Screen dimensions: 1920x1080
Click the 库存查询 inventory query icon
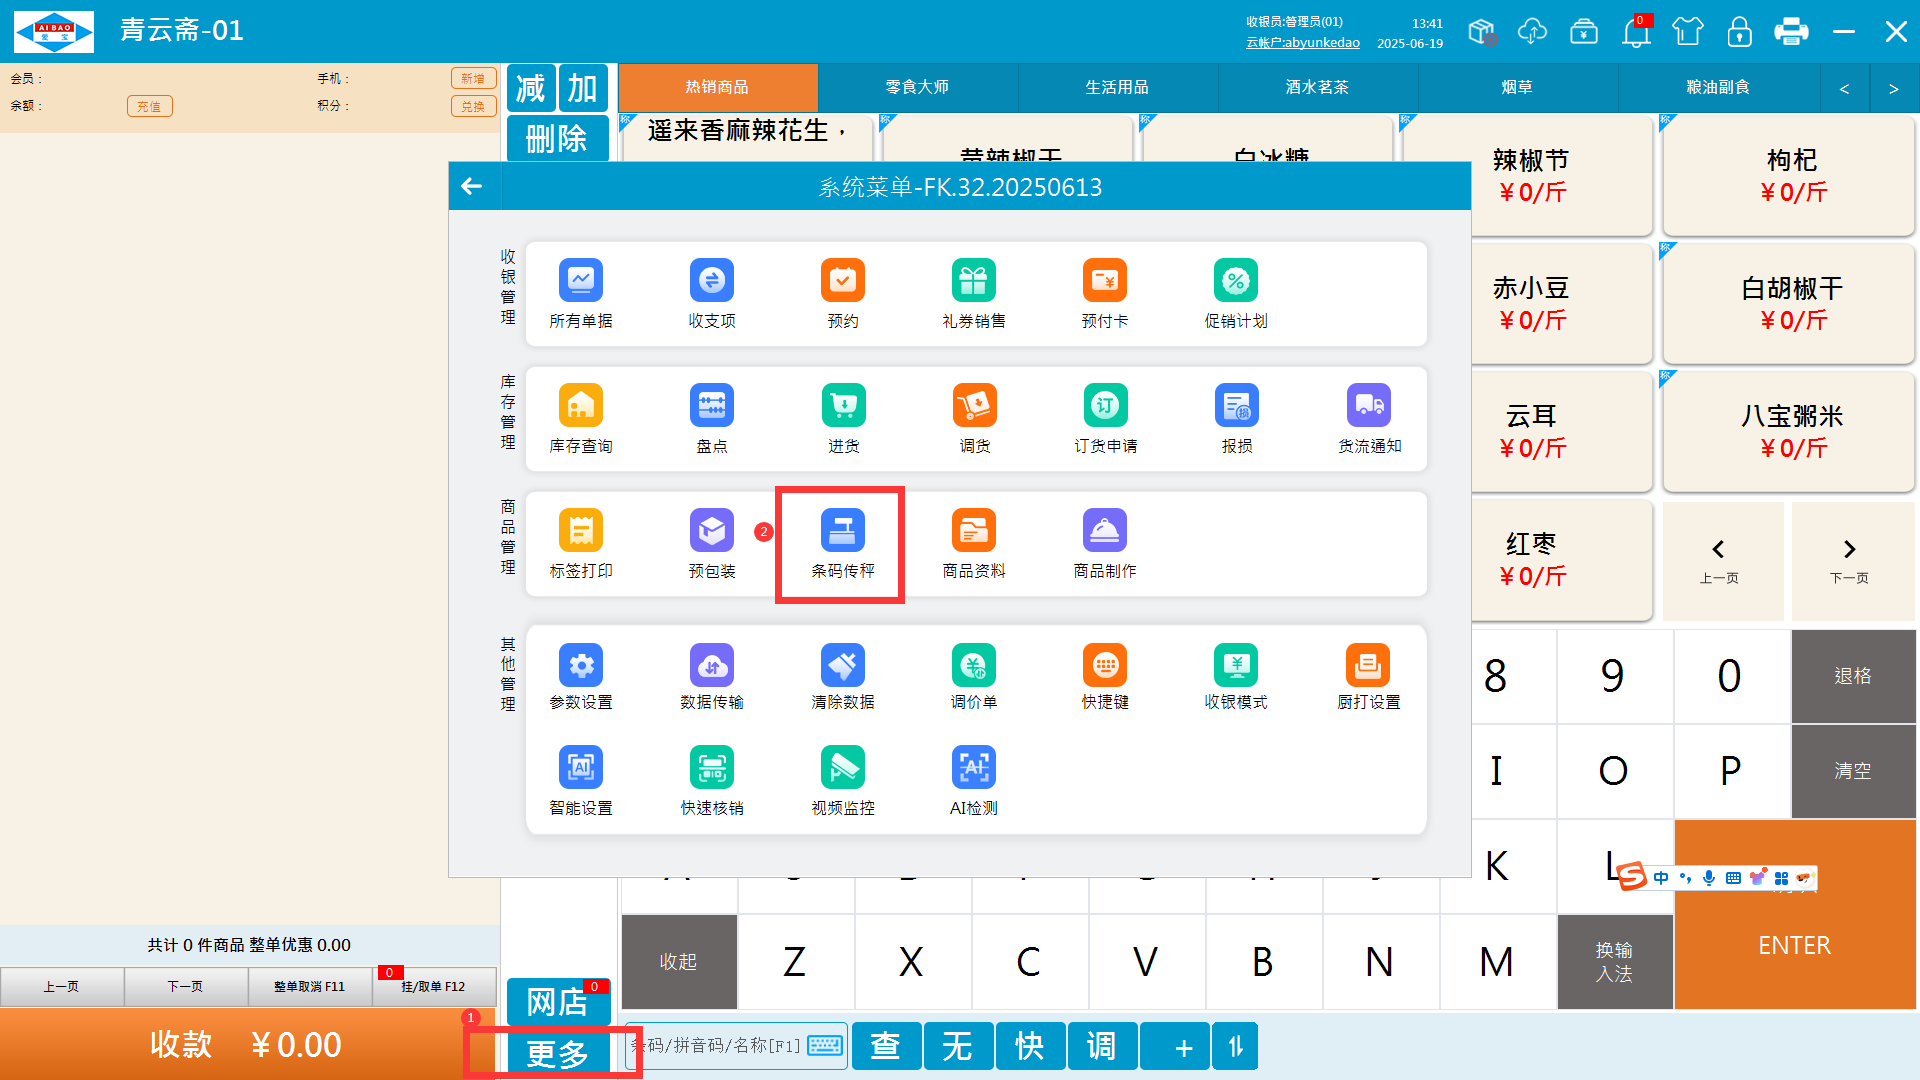point(581,407)
